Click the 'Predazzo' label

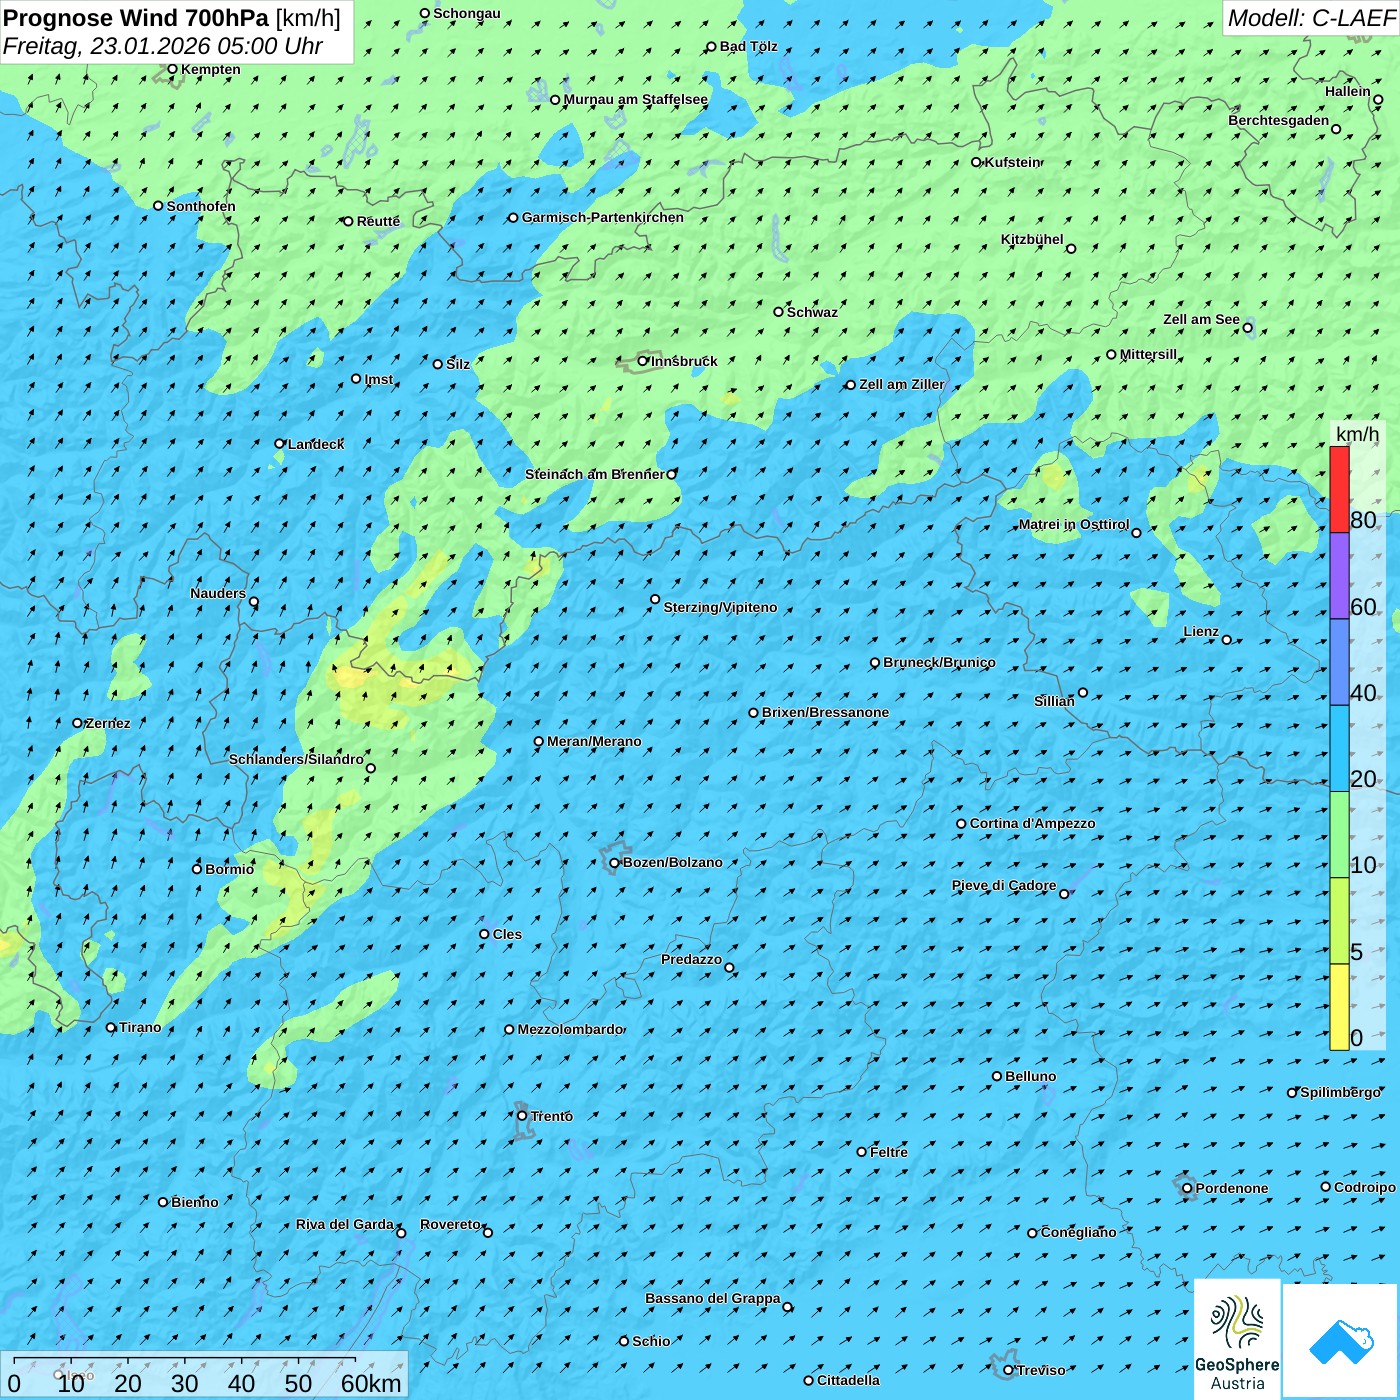click(691, 959)
